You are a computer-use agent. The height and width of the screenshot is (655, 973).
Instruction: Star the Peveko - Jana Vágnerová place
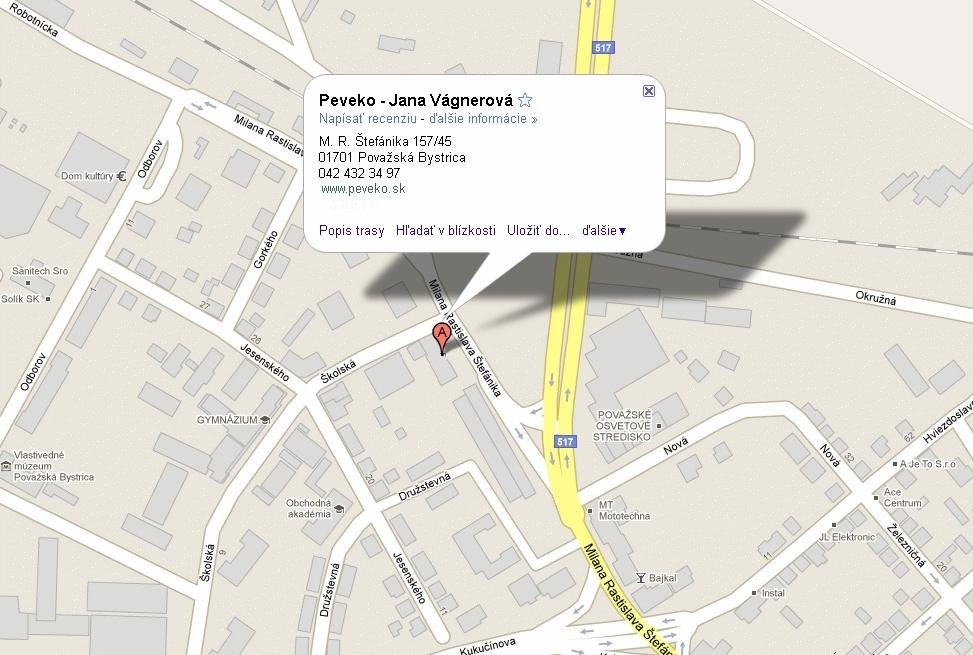[x=525, y=100]
